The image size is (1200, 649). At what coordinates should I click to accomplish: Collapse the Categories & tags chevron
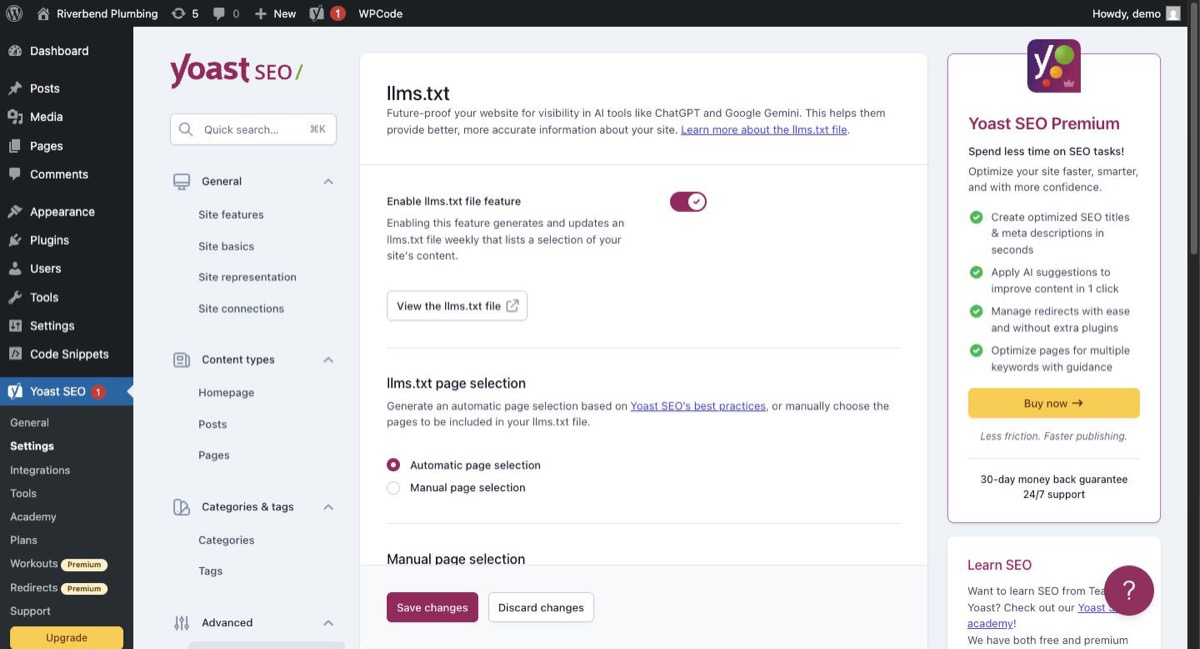[328, 507]
